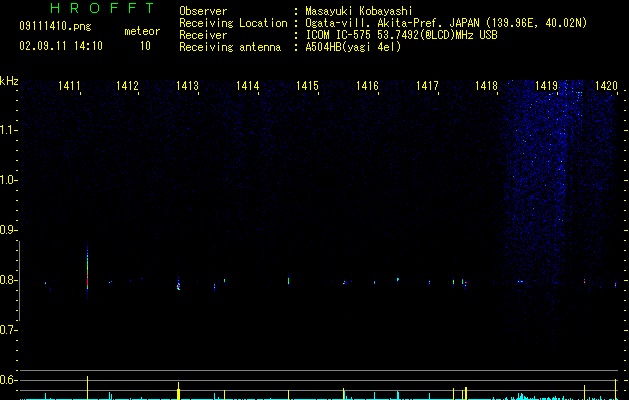The width and height of the screenshot is (629, 400).
Task: Click the 1.0 kHz axis label
Action: click(8, 180)
